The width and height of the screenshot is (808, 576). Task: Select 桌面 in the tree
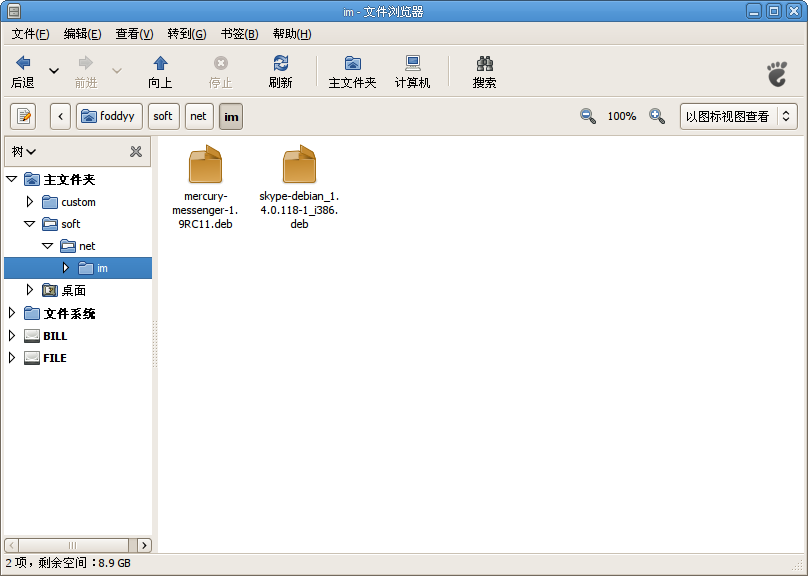pos(64,290)
